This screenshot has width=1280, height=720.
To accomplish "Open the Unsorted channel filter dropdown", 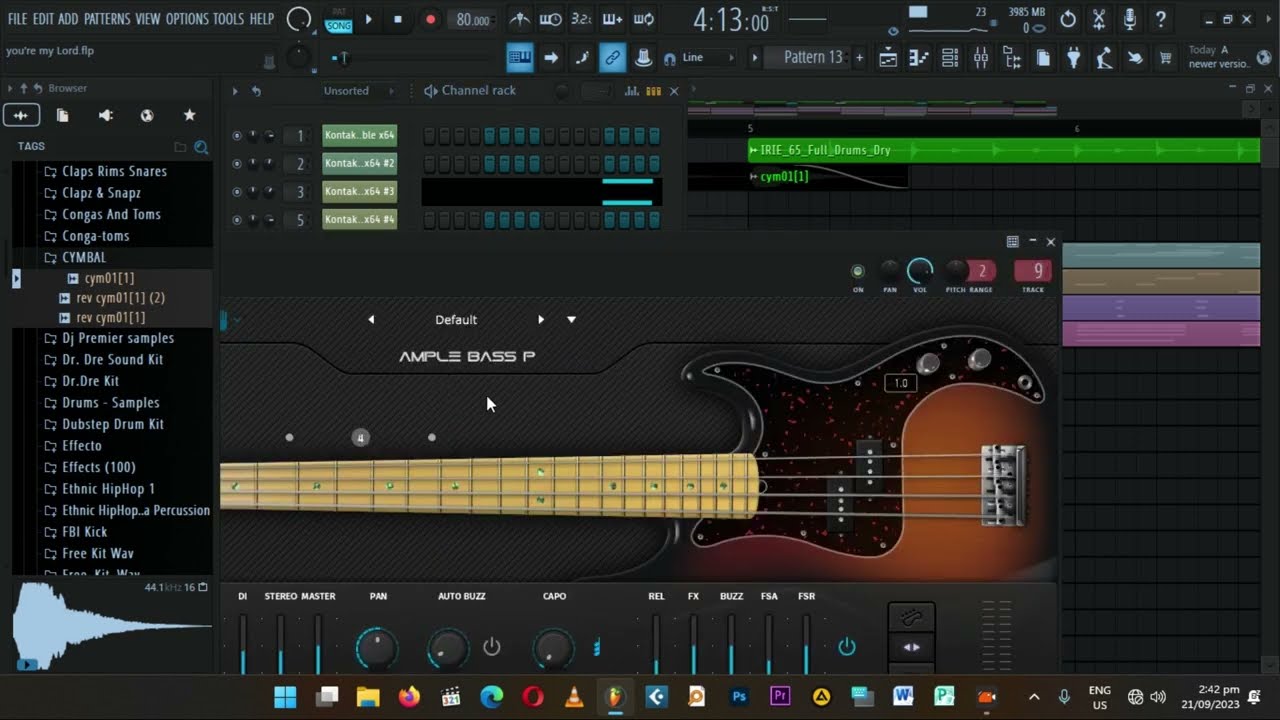I will pyautogui.click(x=357, y=91).
